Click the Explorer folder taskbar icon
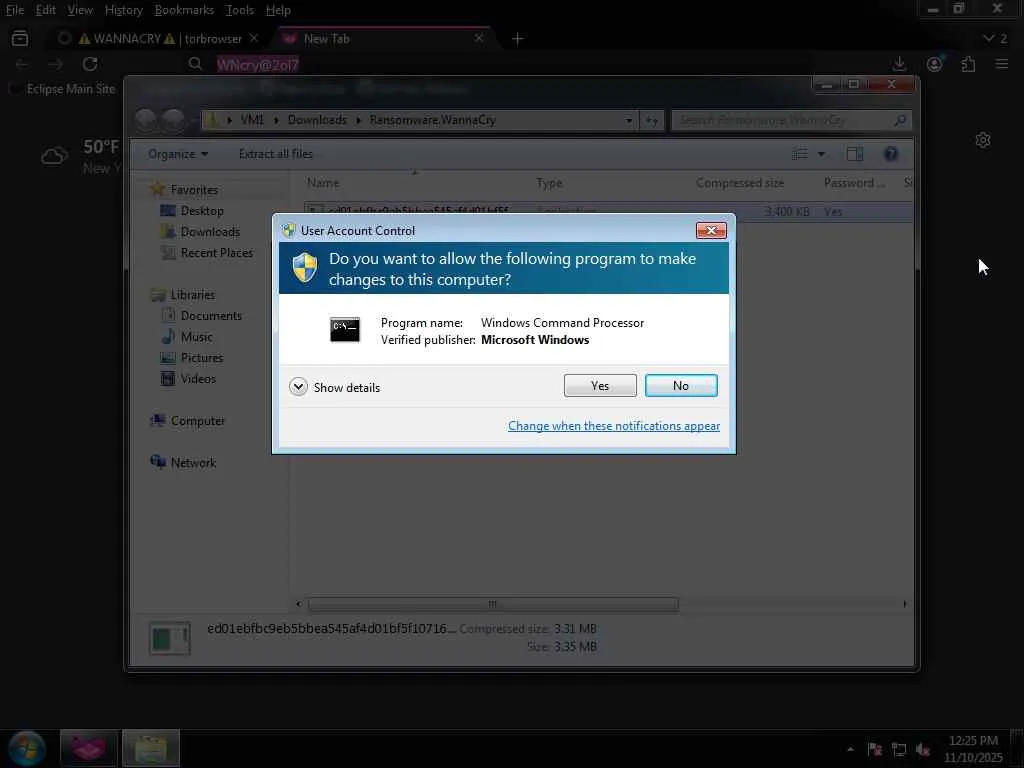The width and height of the screenshot is (1024, 768). click(150, 748)
